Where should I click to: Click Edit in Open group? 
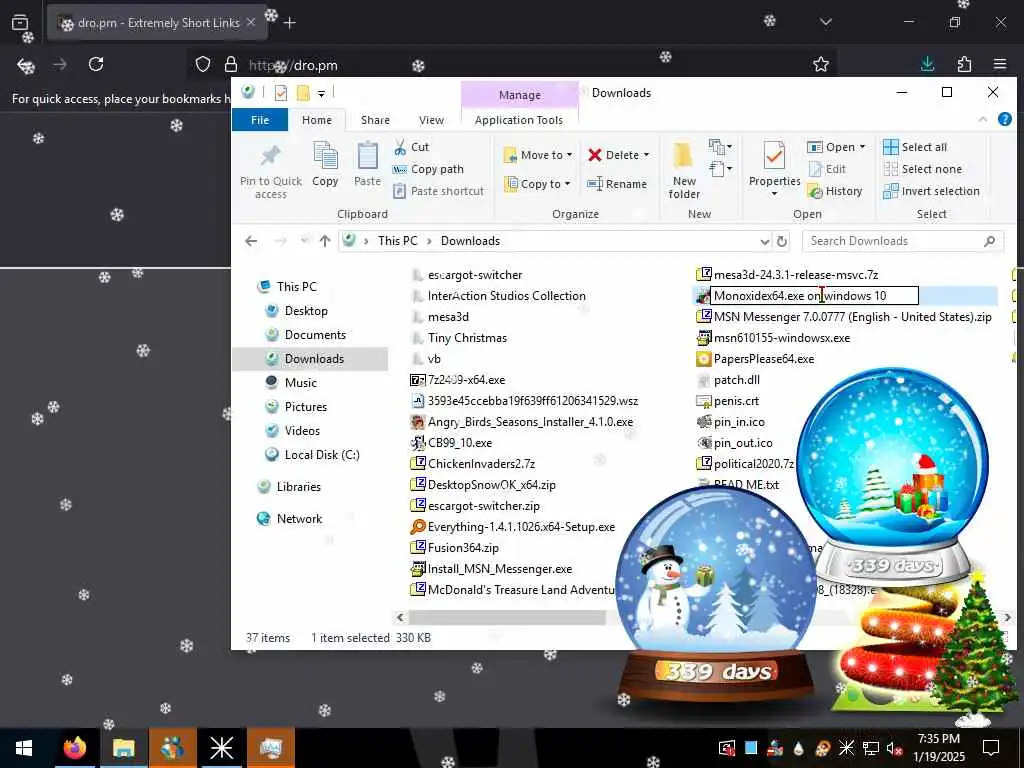827,169
